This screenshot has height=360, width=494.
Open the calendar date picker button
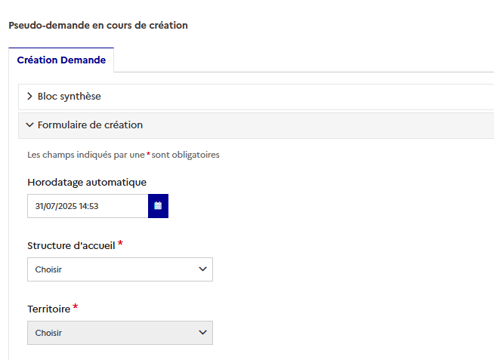coord(158,206)
